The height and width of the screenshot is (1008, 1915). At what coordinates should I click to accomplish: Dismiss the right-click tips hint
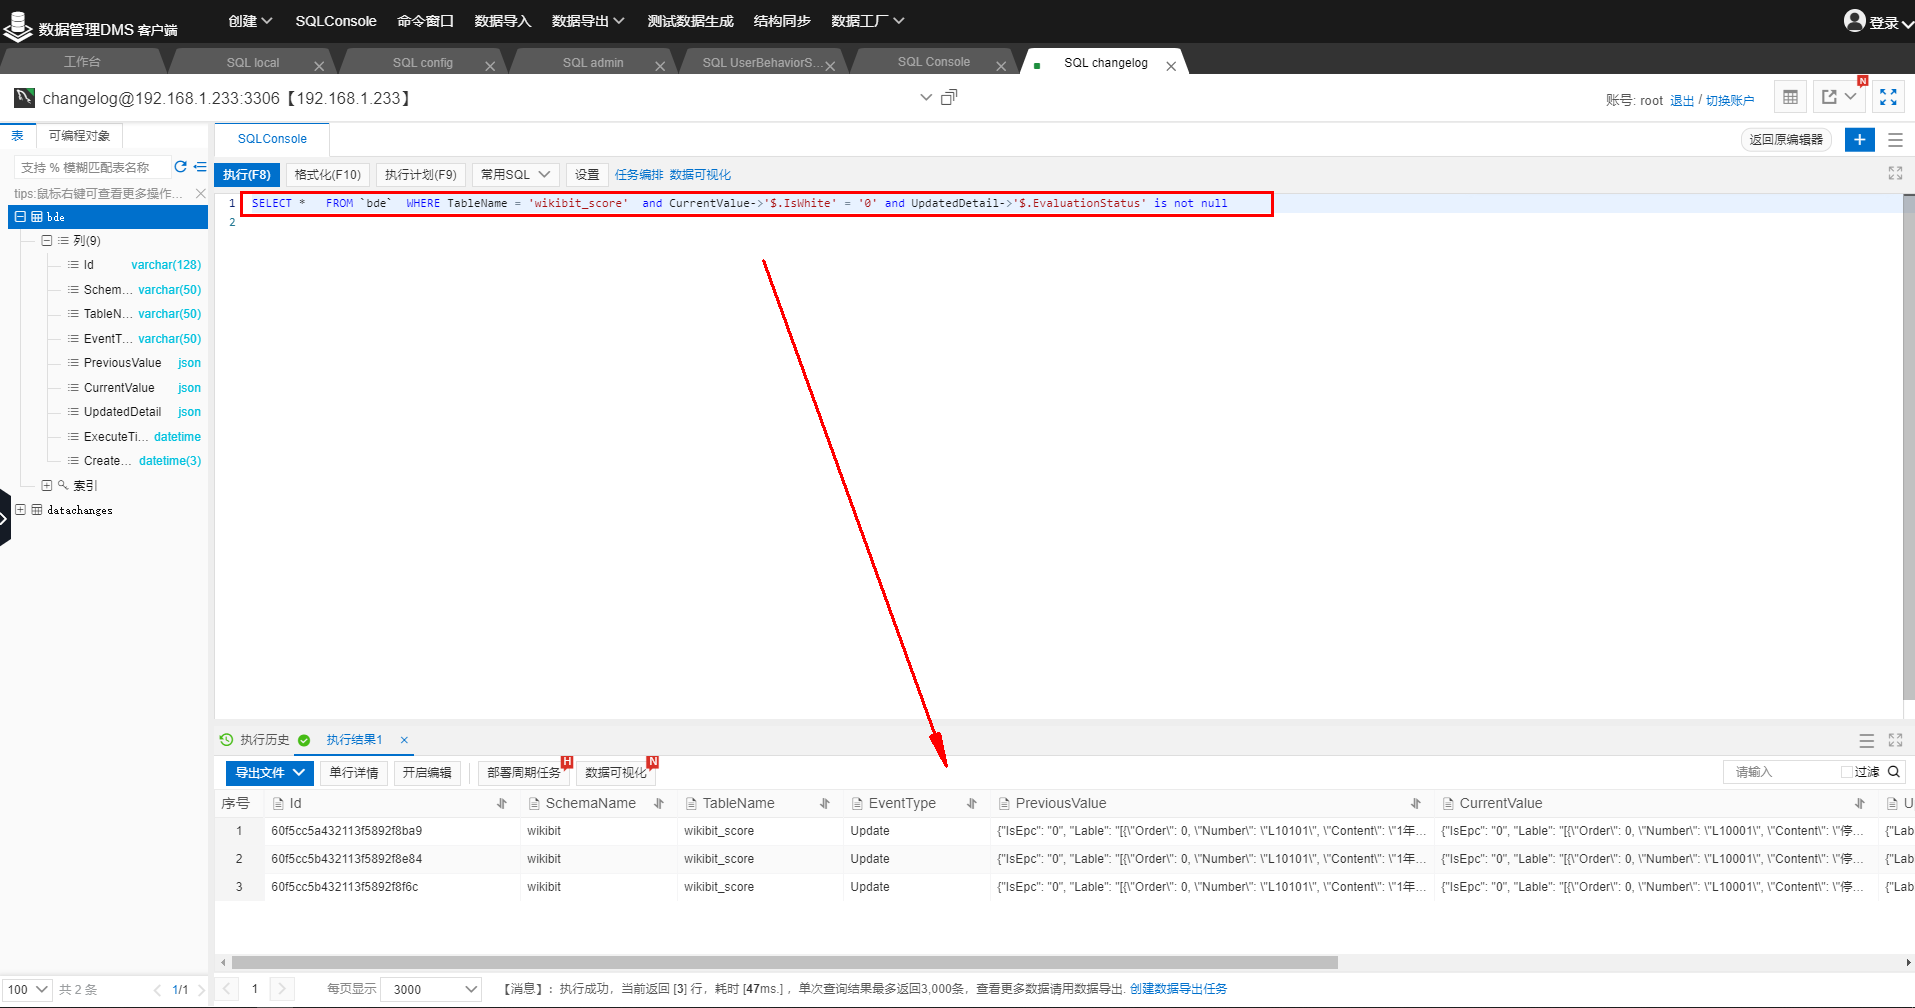200,193
